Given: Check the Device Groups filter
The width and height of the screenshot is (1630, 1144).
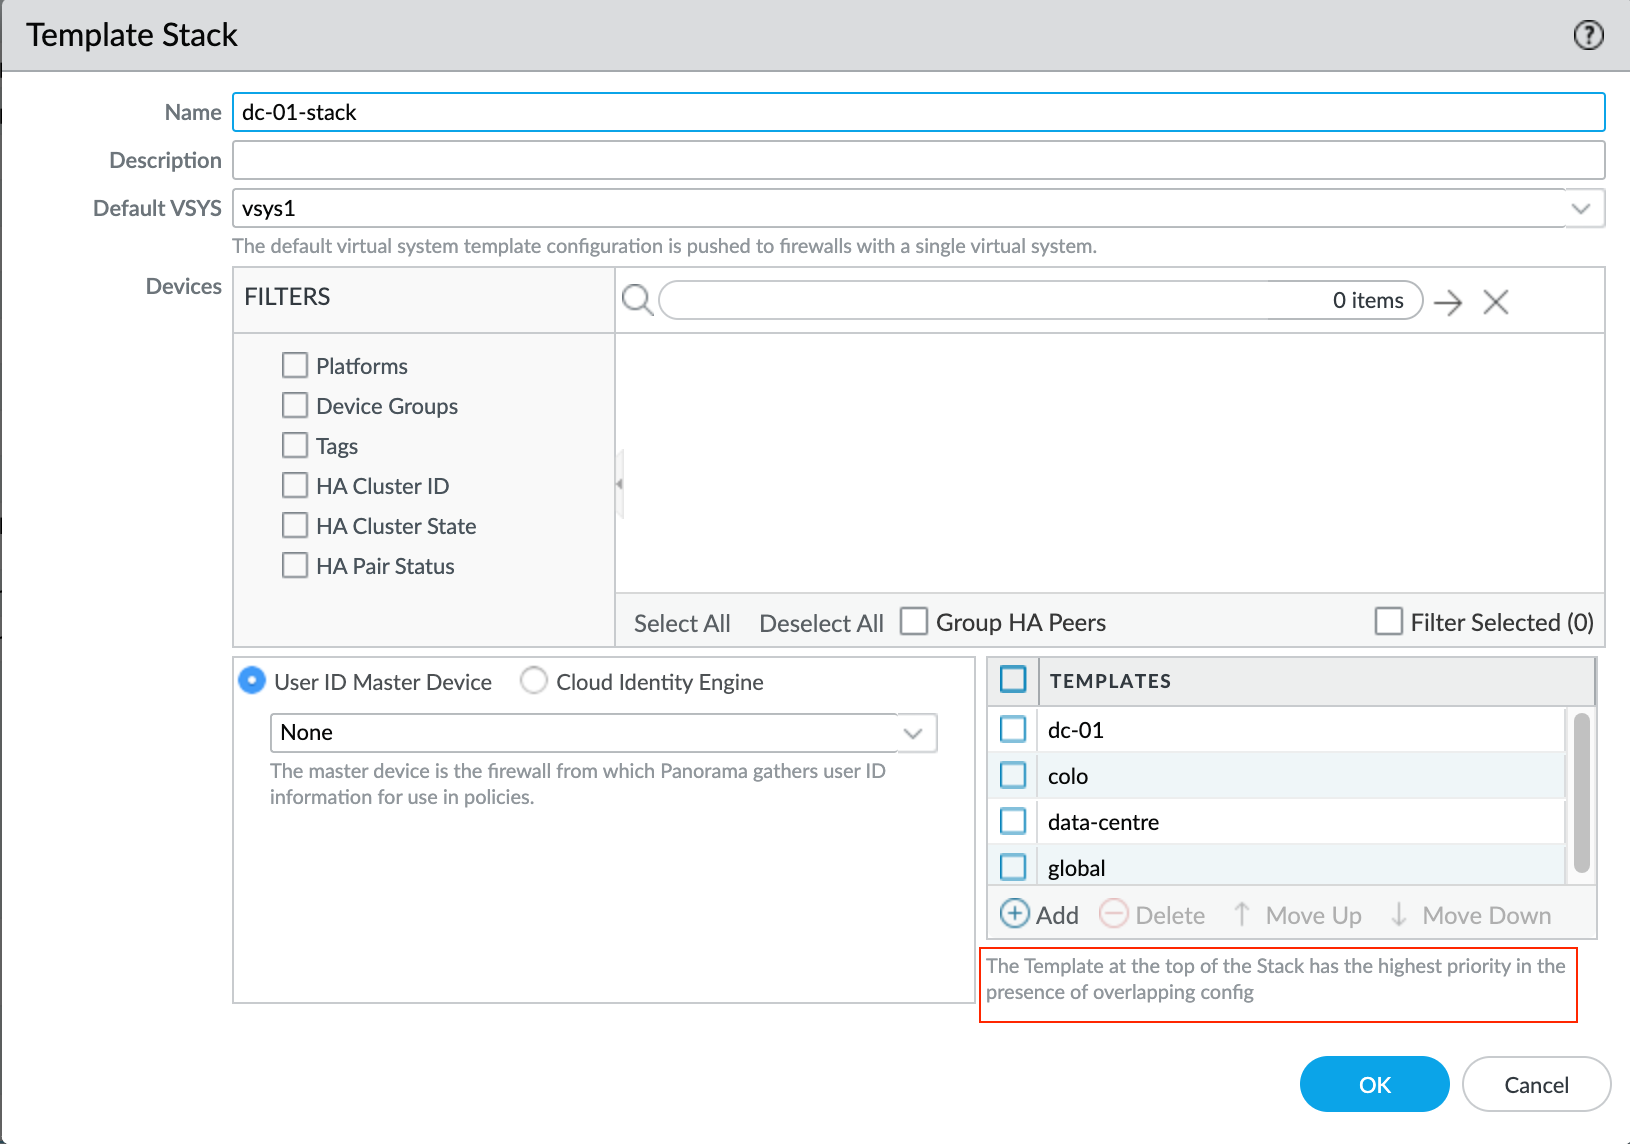Looking at the screenshot, I should (x=294, y=405).
